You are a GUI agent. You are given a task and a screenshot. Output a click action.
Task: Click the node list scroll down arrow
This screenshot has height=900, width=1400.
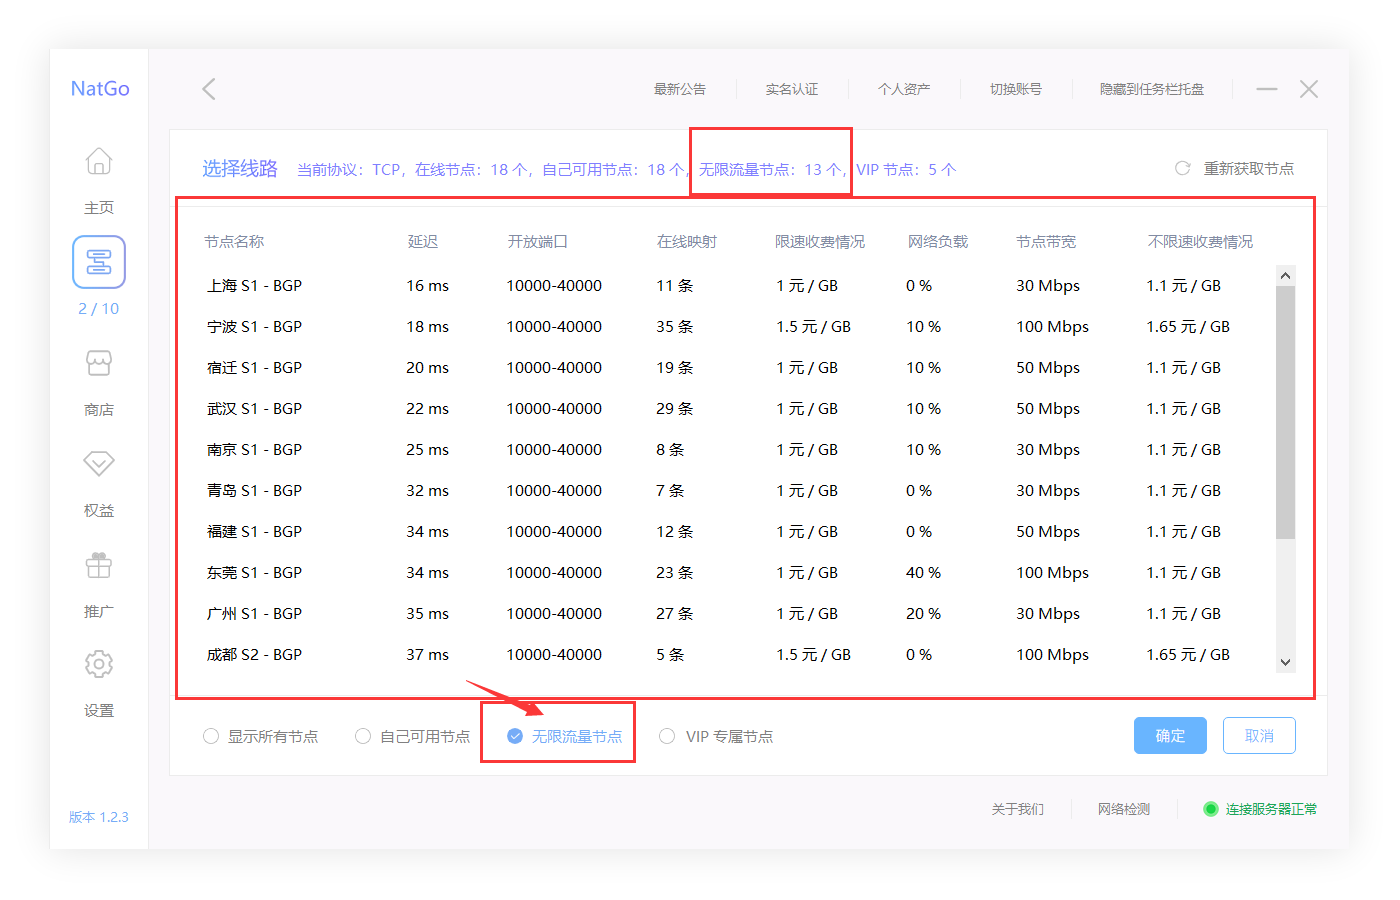point(1286,662)
